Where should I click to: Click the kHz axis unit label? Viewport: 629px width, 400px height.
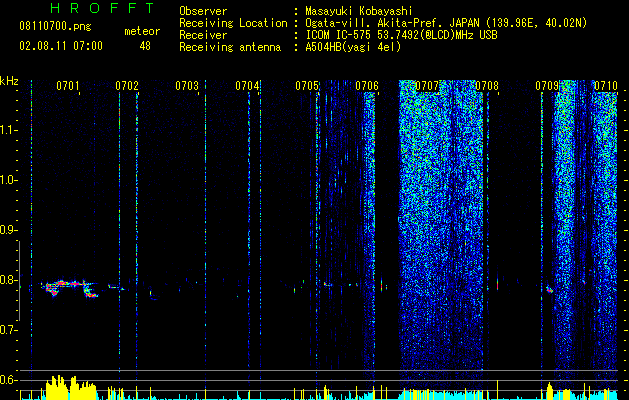coord(9,81)
